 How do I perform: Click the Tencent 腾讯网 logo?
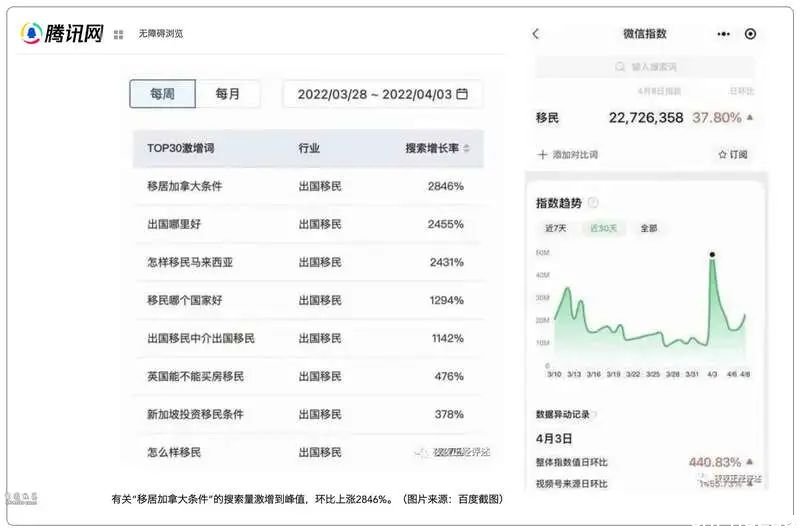coord(62,33)
